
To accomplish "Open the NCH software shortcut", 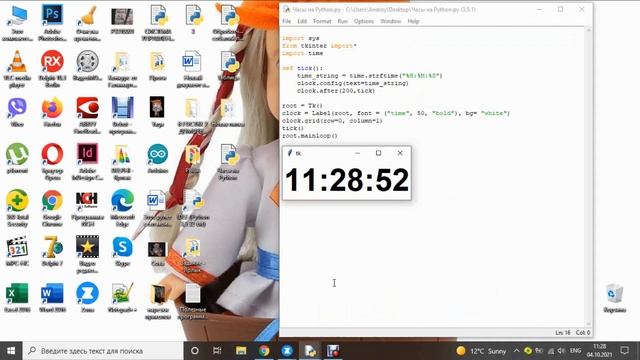I will pyautogui.click(x=87, y=208).
